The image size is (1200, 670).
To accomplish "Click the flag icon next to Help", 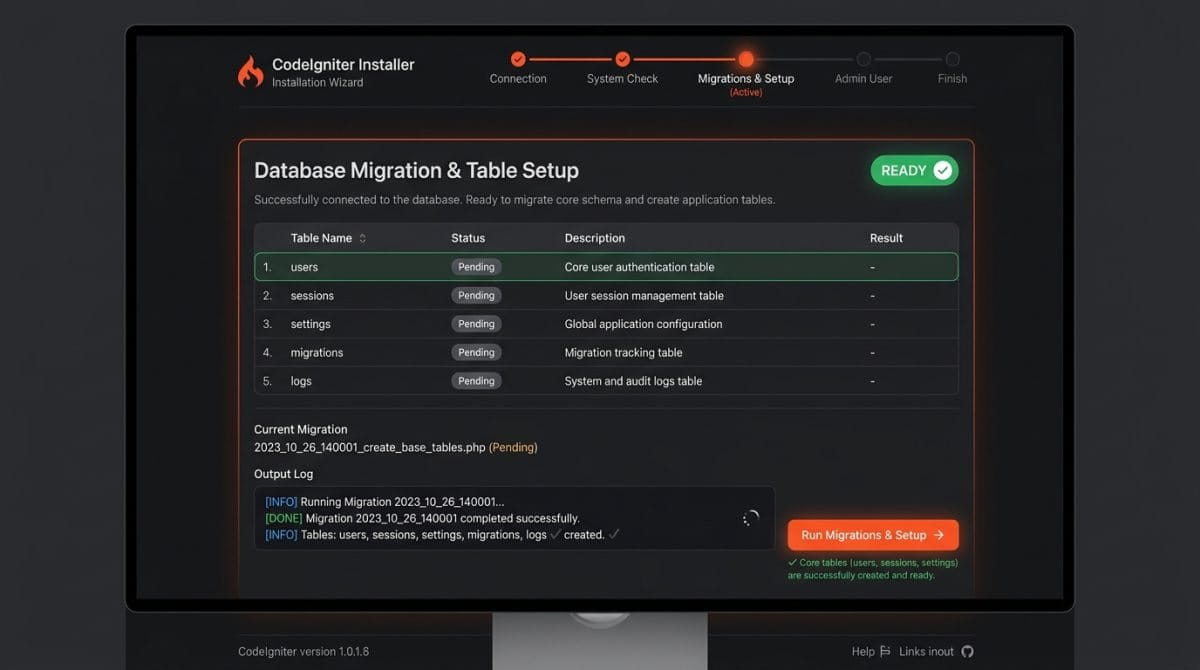I will (885, 651).
